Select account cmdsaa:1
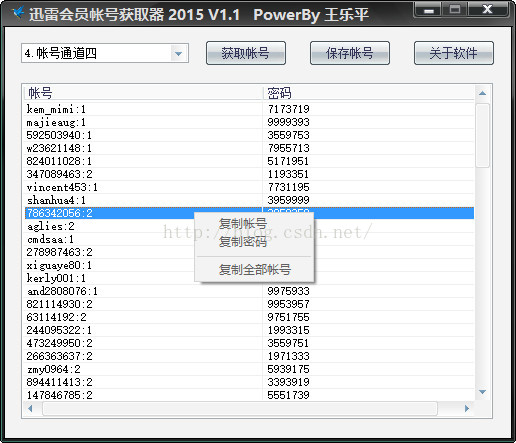Image resolution: width=516 pixels, height=443 pixels. coord(50,239)
